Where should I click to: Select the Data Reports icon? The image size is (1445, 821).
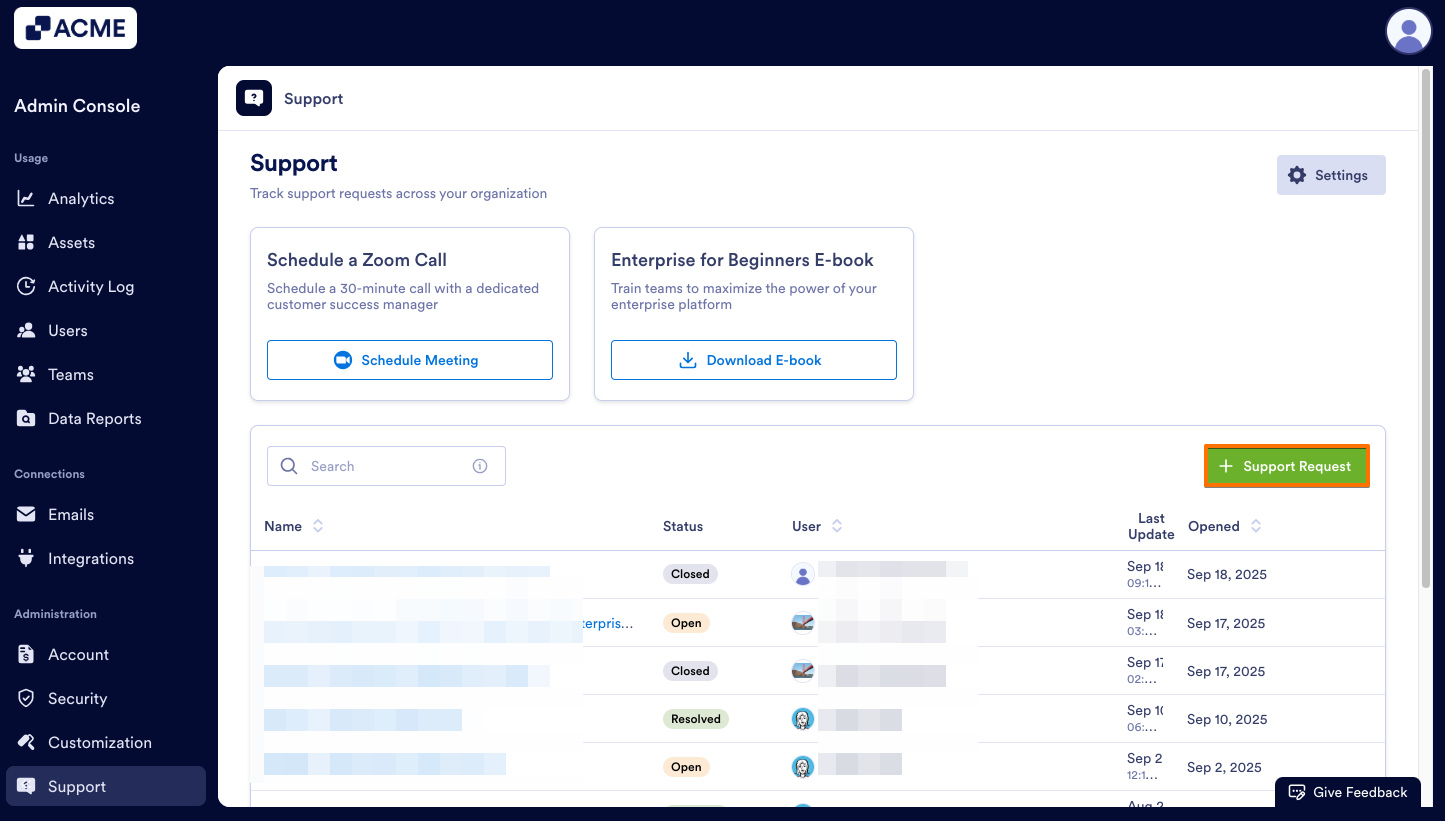coord(27,418)
